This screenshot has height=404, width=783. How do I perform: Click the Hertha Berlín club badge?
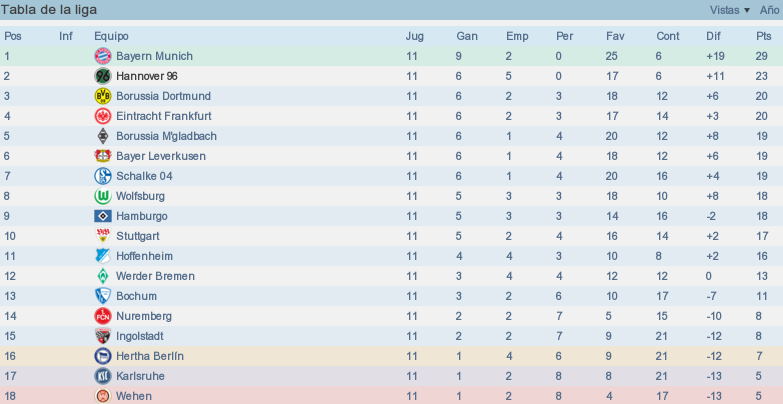pyautogui.click(x=103, y=356)
